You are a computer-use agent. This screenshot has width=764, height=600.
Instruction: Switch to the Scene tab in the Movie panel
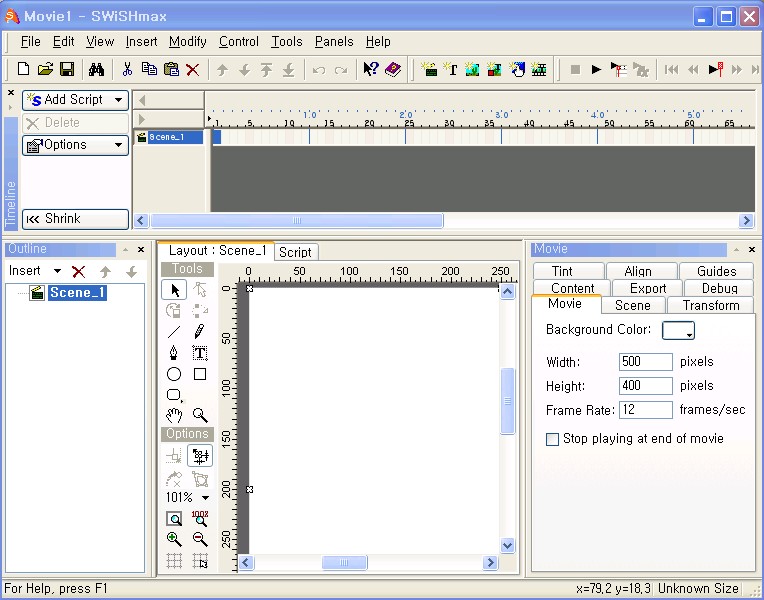click(x=633, y=305)
